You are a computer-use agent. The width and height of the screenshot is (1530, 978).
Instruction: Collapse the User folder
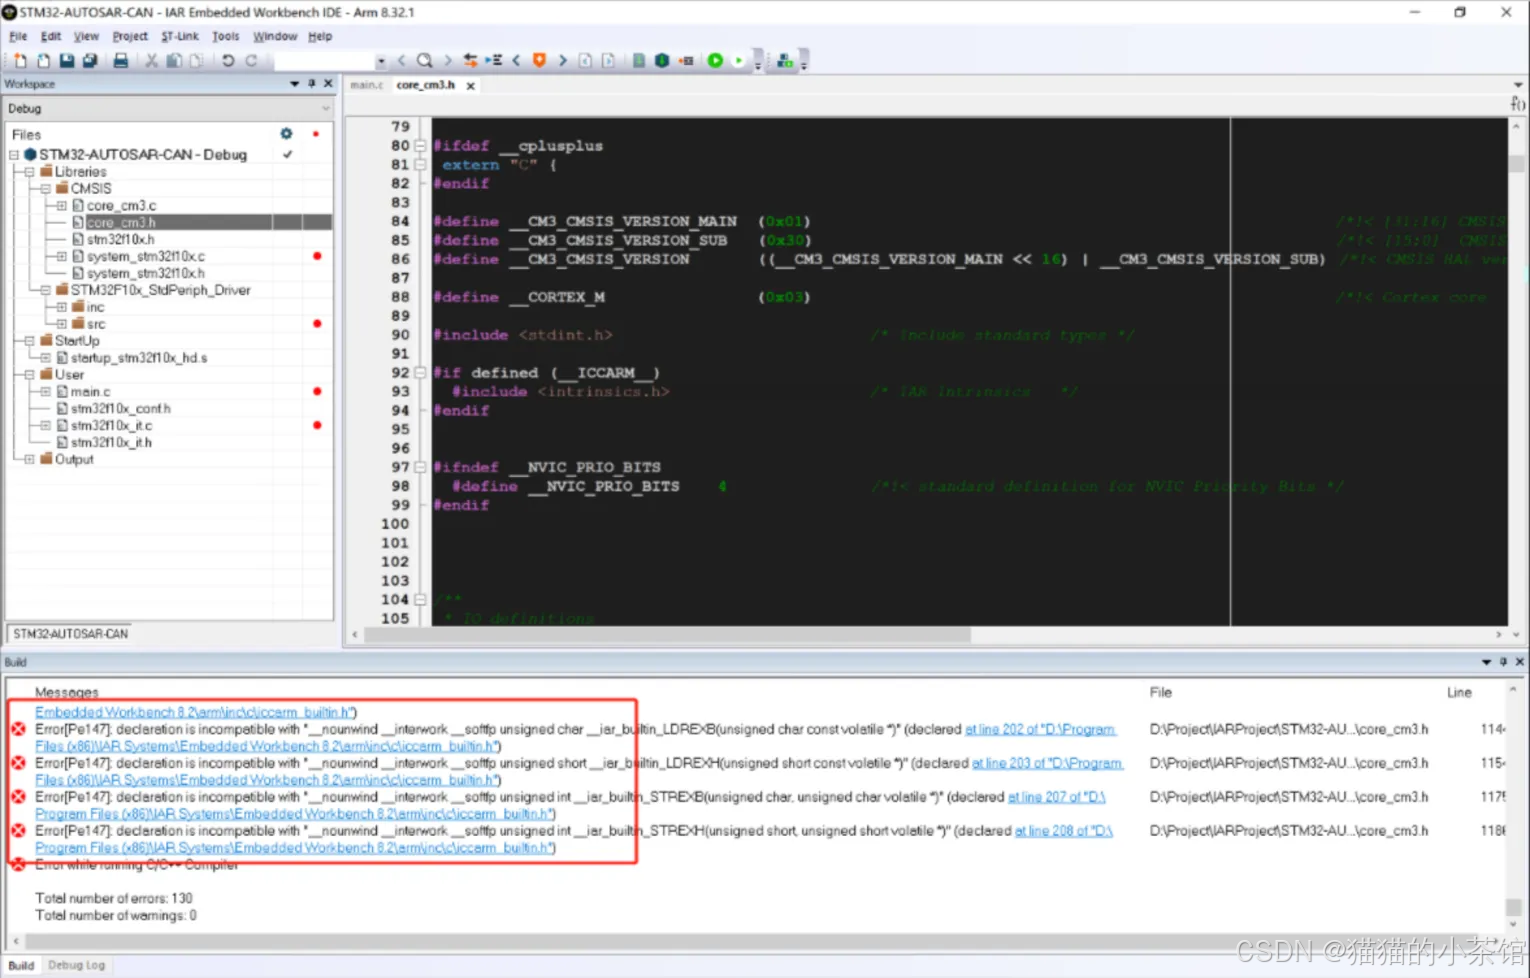30,375
